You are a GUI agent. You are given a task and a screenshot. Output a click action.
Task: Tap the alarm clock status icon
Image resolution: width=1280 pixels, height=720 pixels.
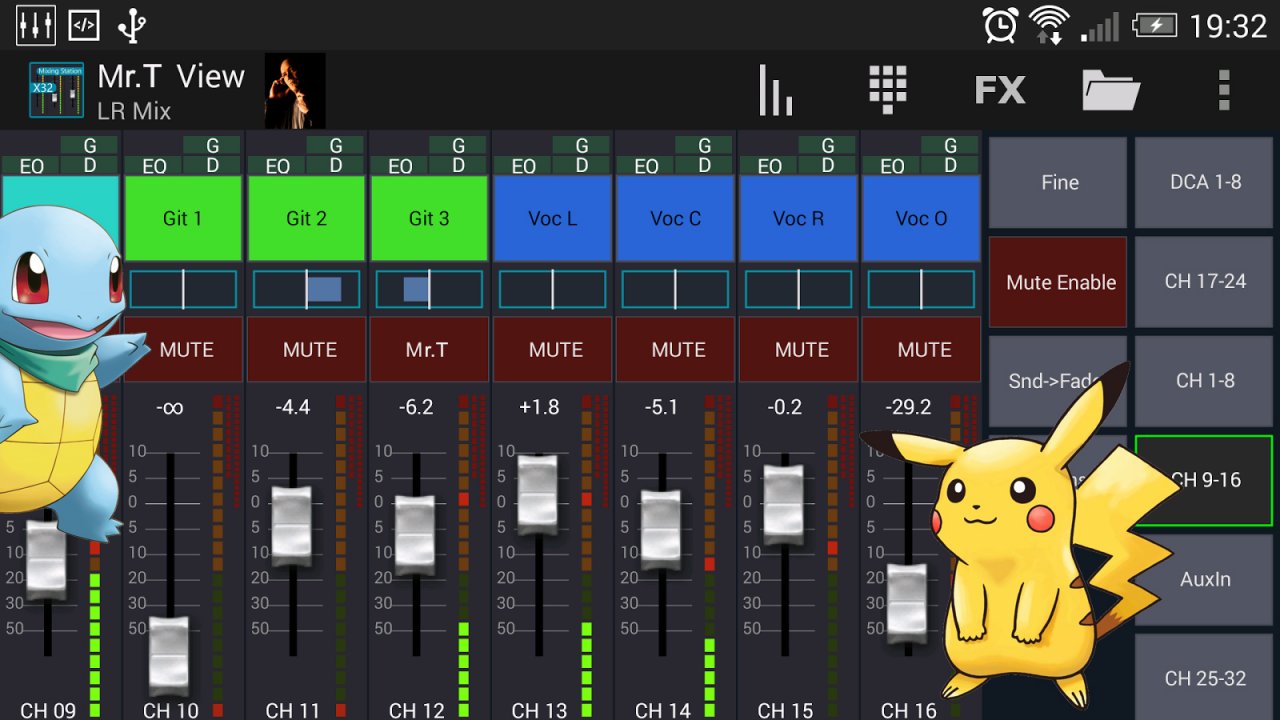pos(1000,25)
